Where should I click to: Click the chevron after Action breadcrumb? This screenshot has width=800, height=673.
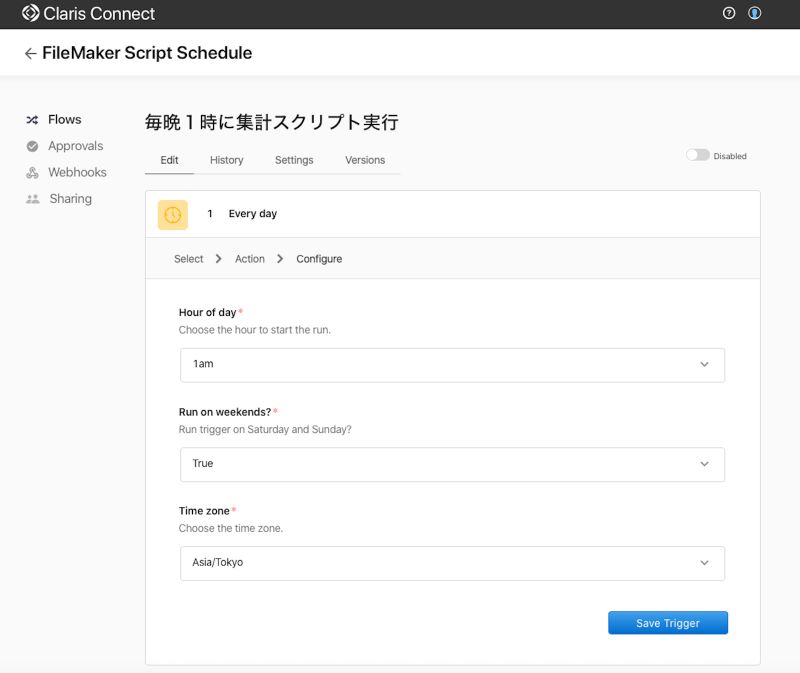280,259
